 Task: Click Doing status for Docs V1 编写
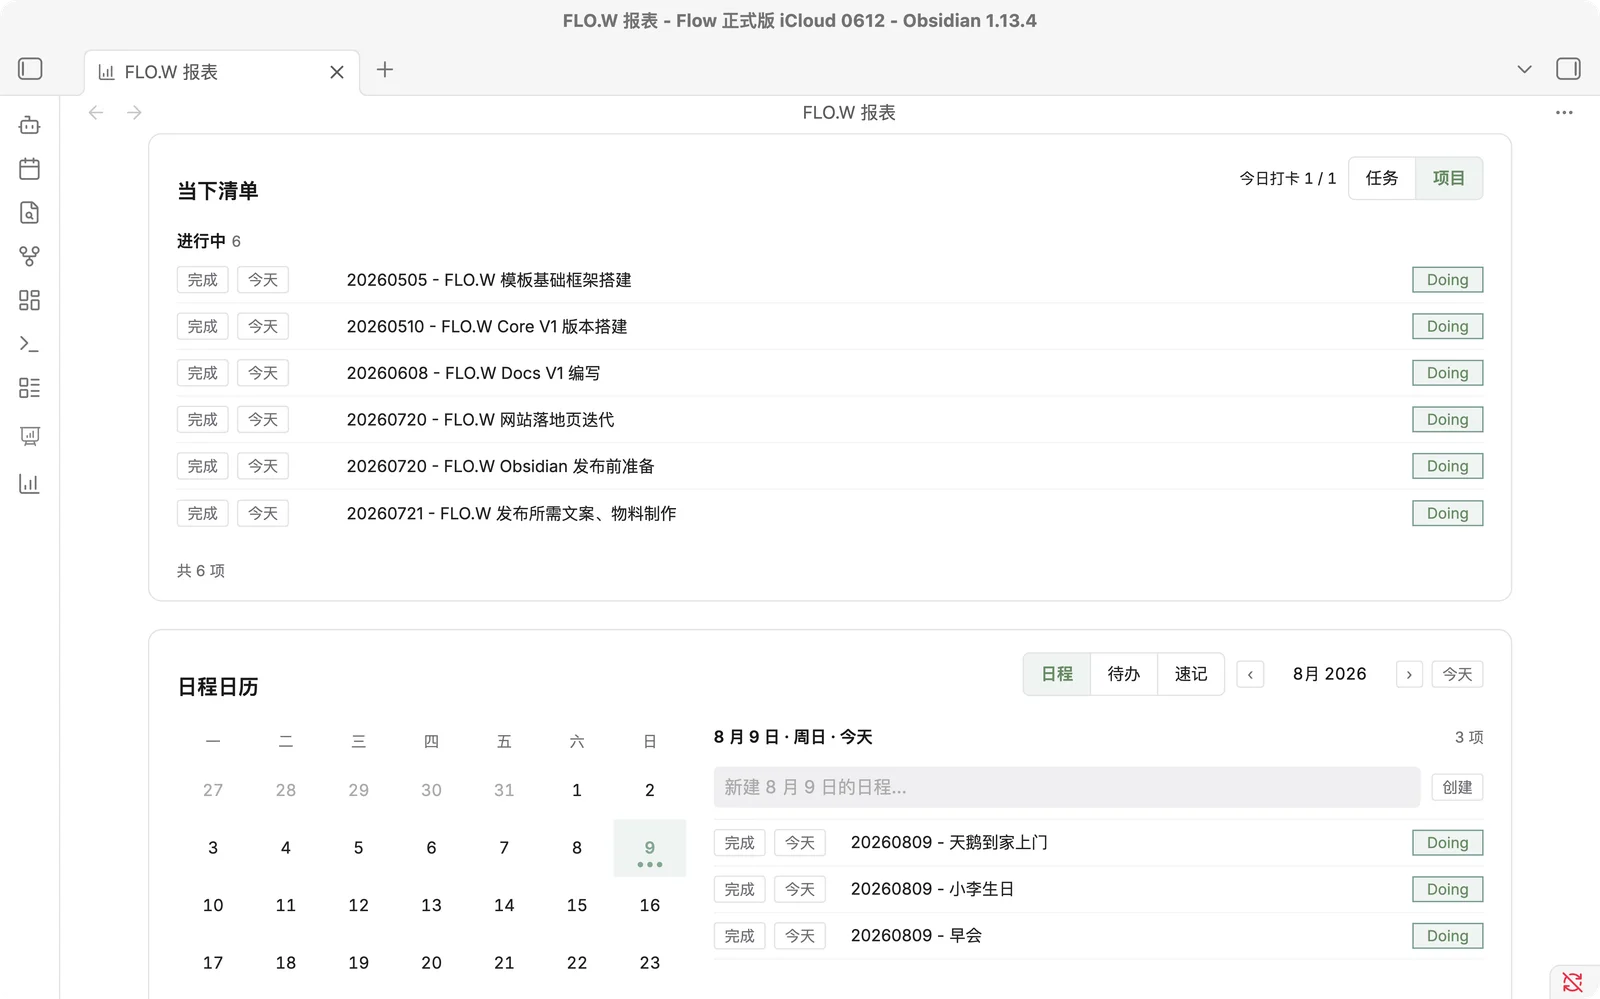1447,373
